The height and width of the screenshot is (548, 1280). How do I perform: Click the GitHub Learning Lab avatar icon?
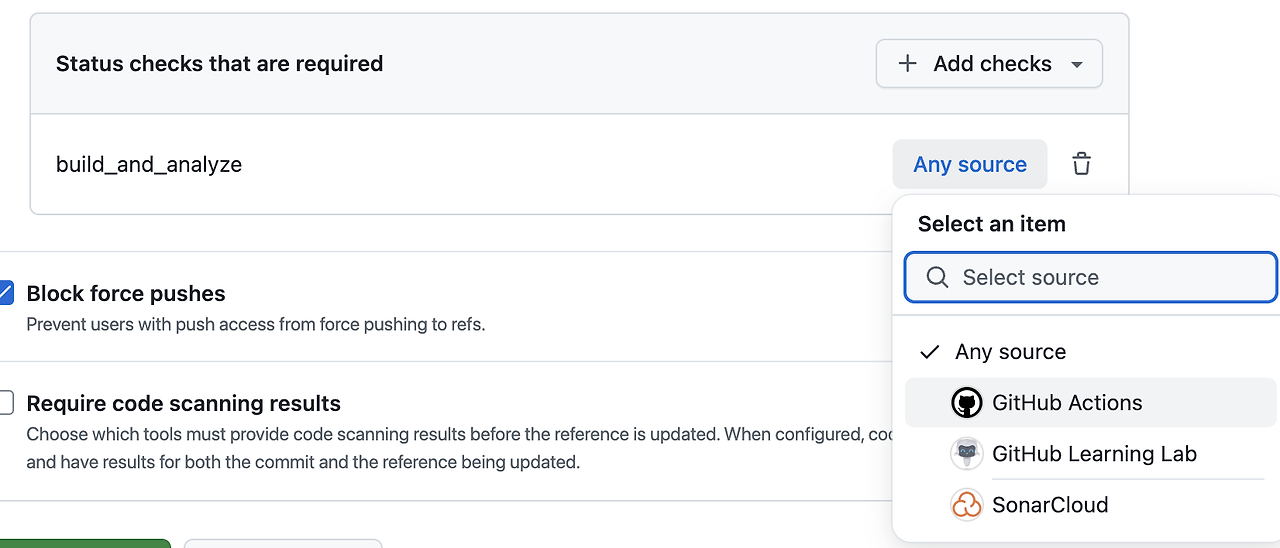(966, 454)
